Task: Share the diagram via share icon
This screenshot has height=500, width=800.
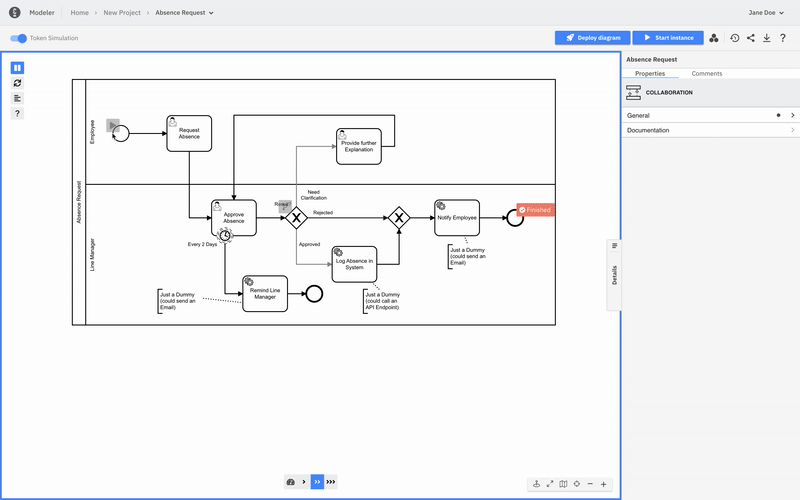Action: [x=751, y=38]
